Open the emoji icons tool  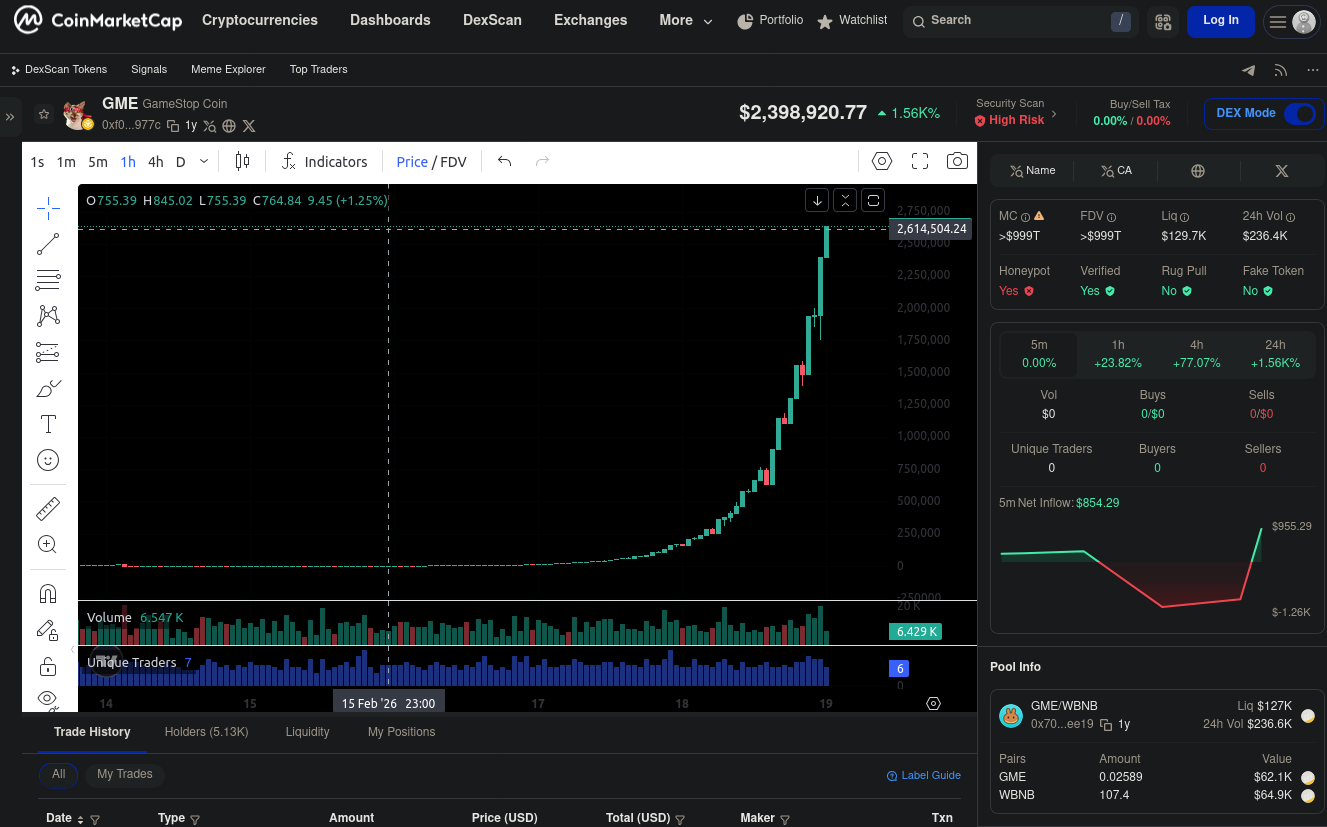[x=48, y=460]
